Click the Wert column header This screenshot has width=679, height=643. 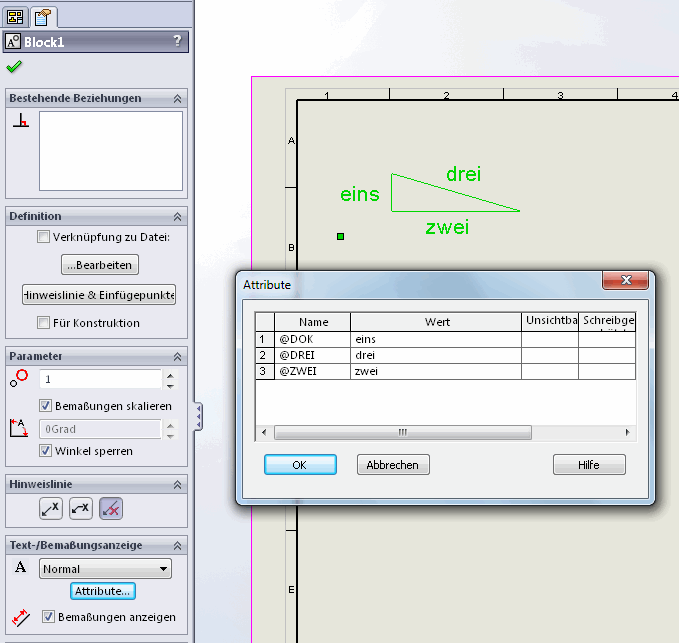pos(436,322)
